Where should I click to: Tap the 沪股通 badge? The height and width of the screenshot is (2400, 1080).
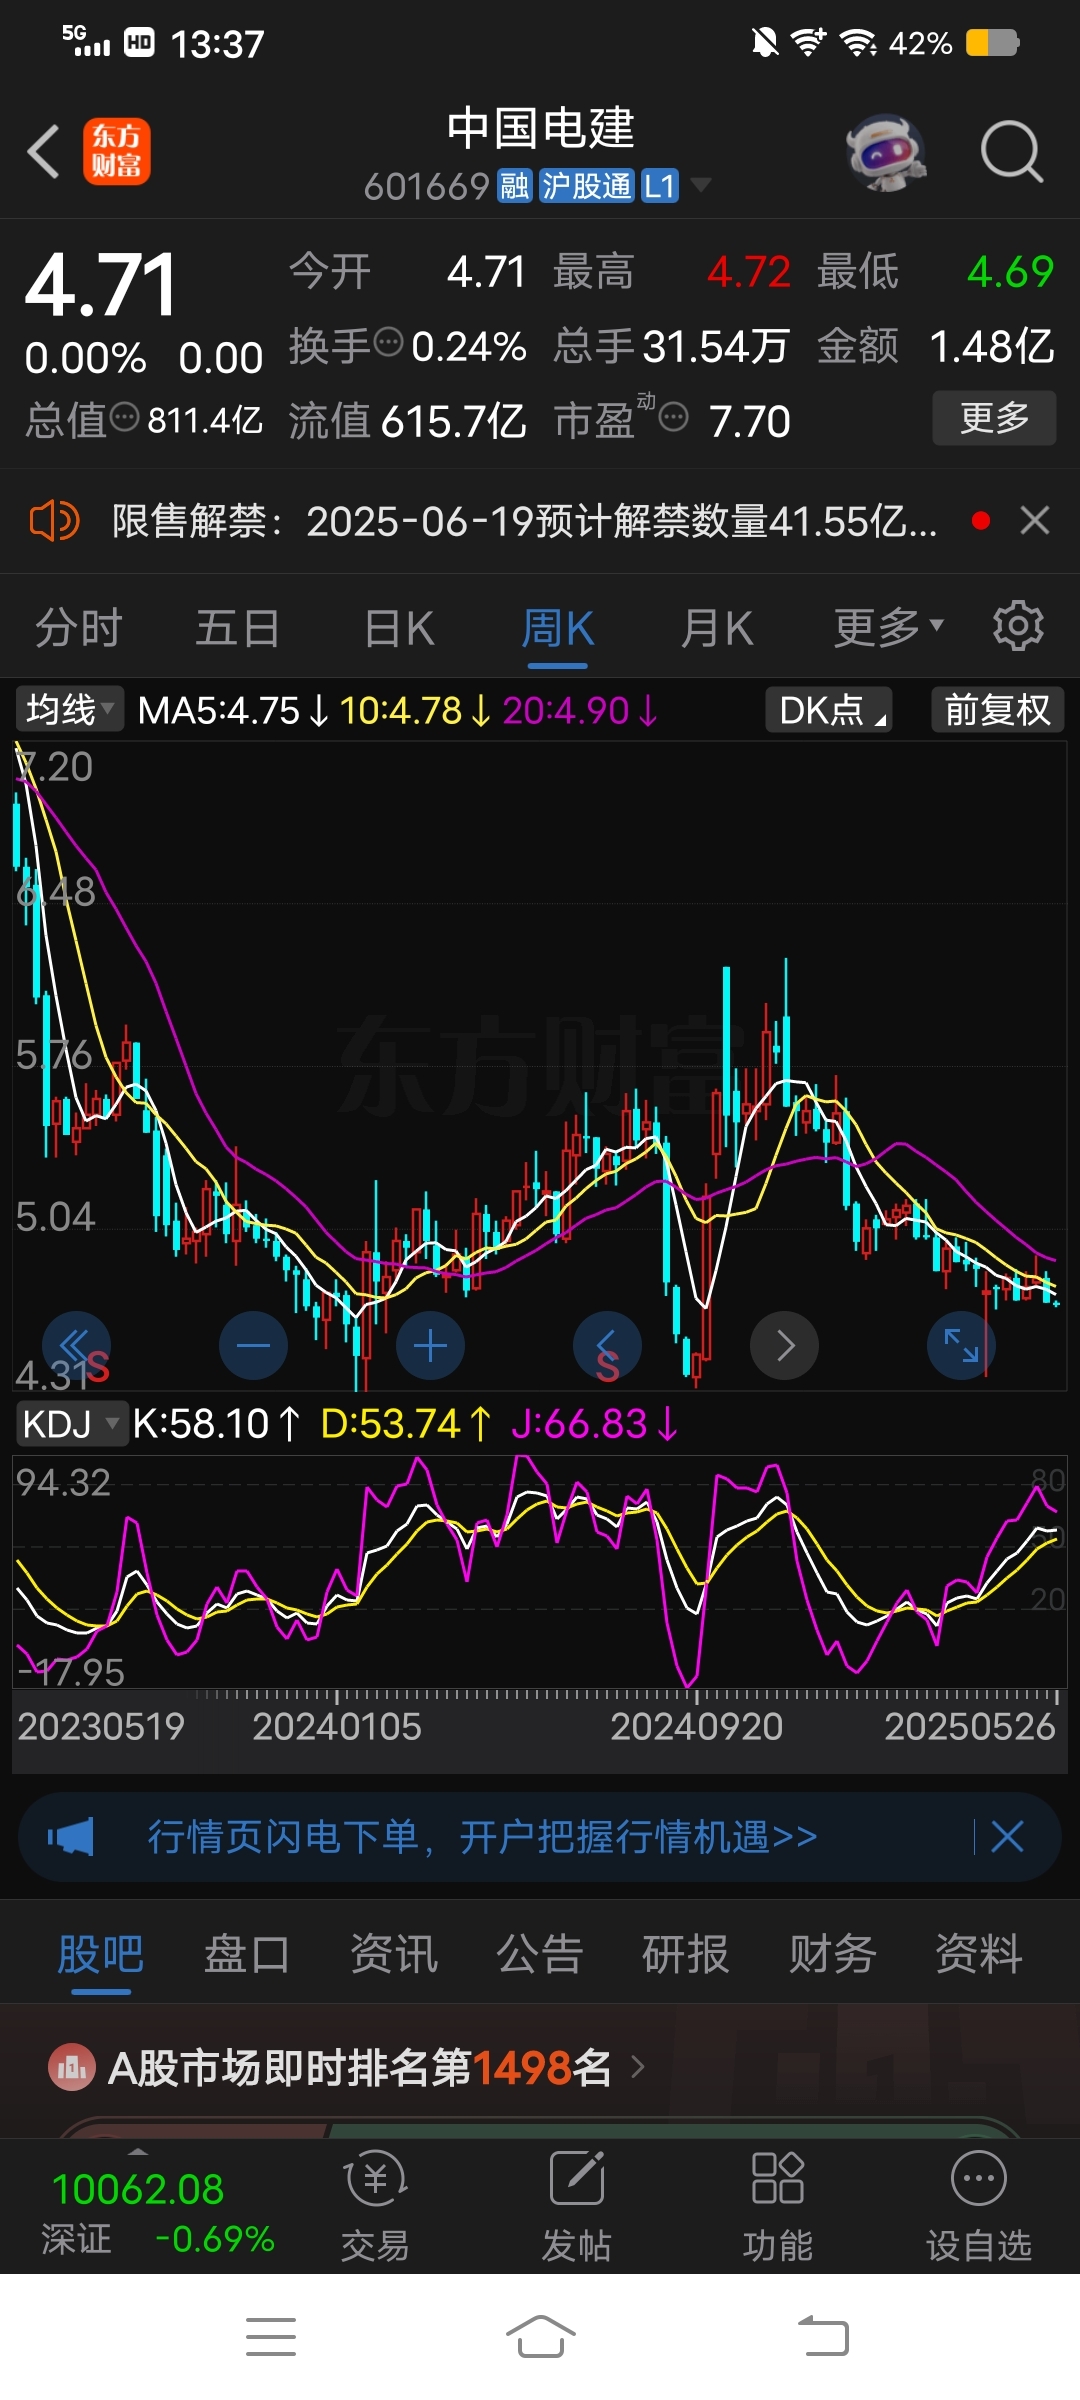click(x=586, y=186)
